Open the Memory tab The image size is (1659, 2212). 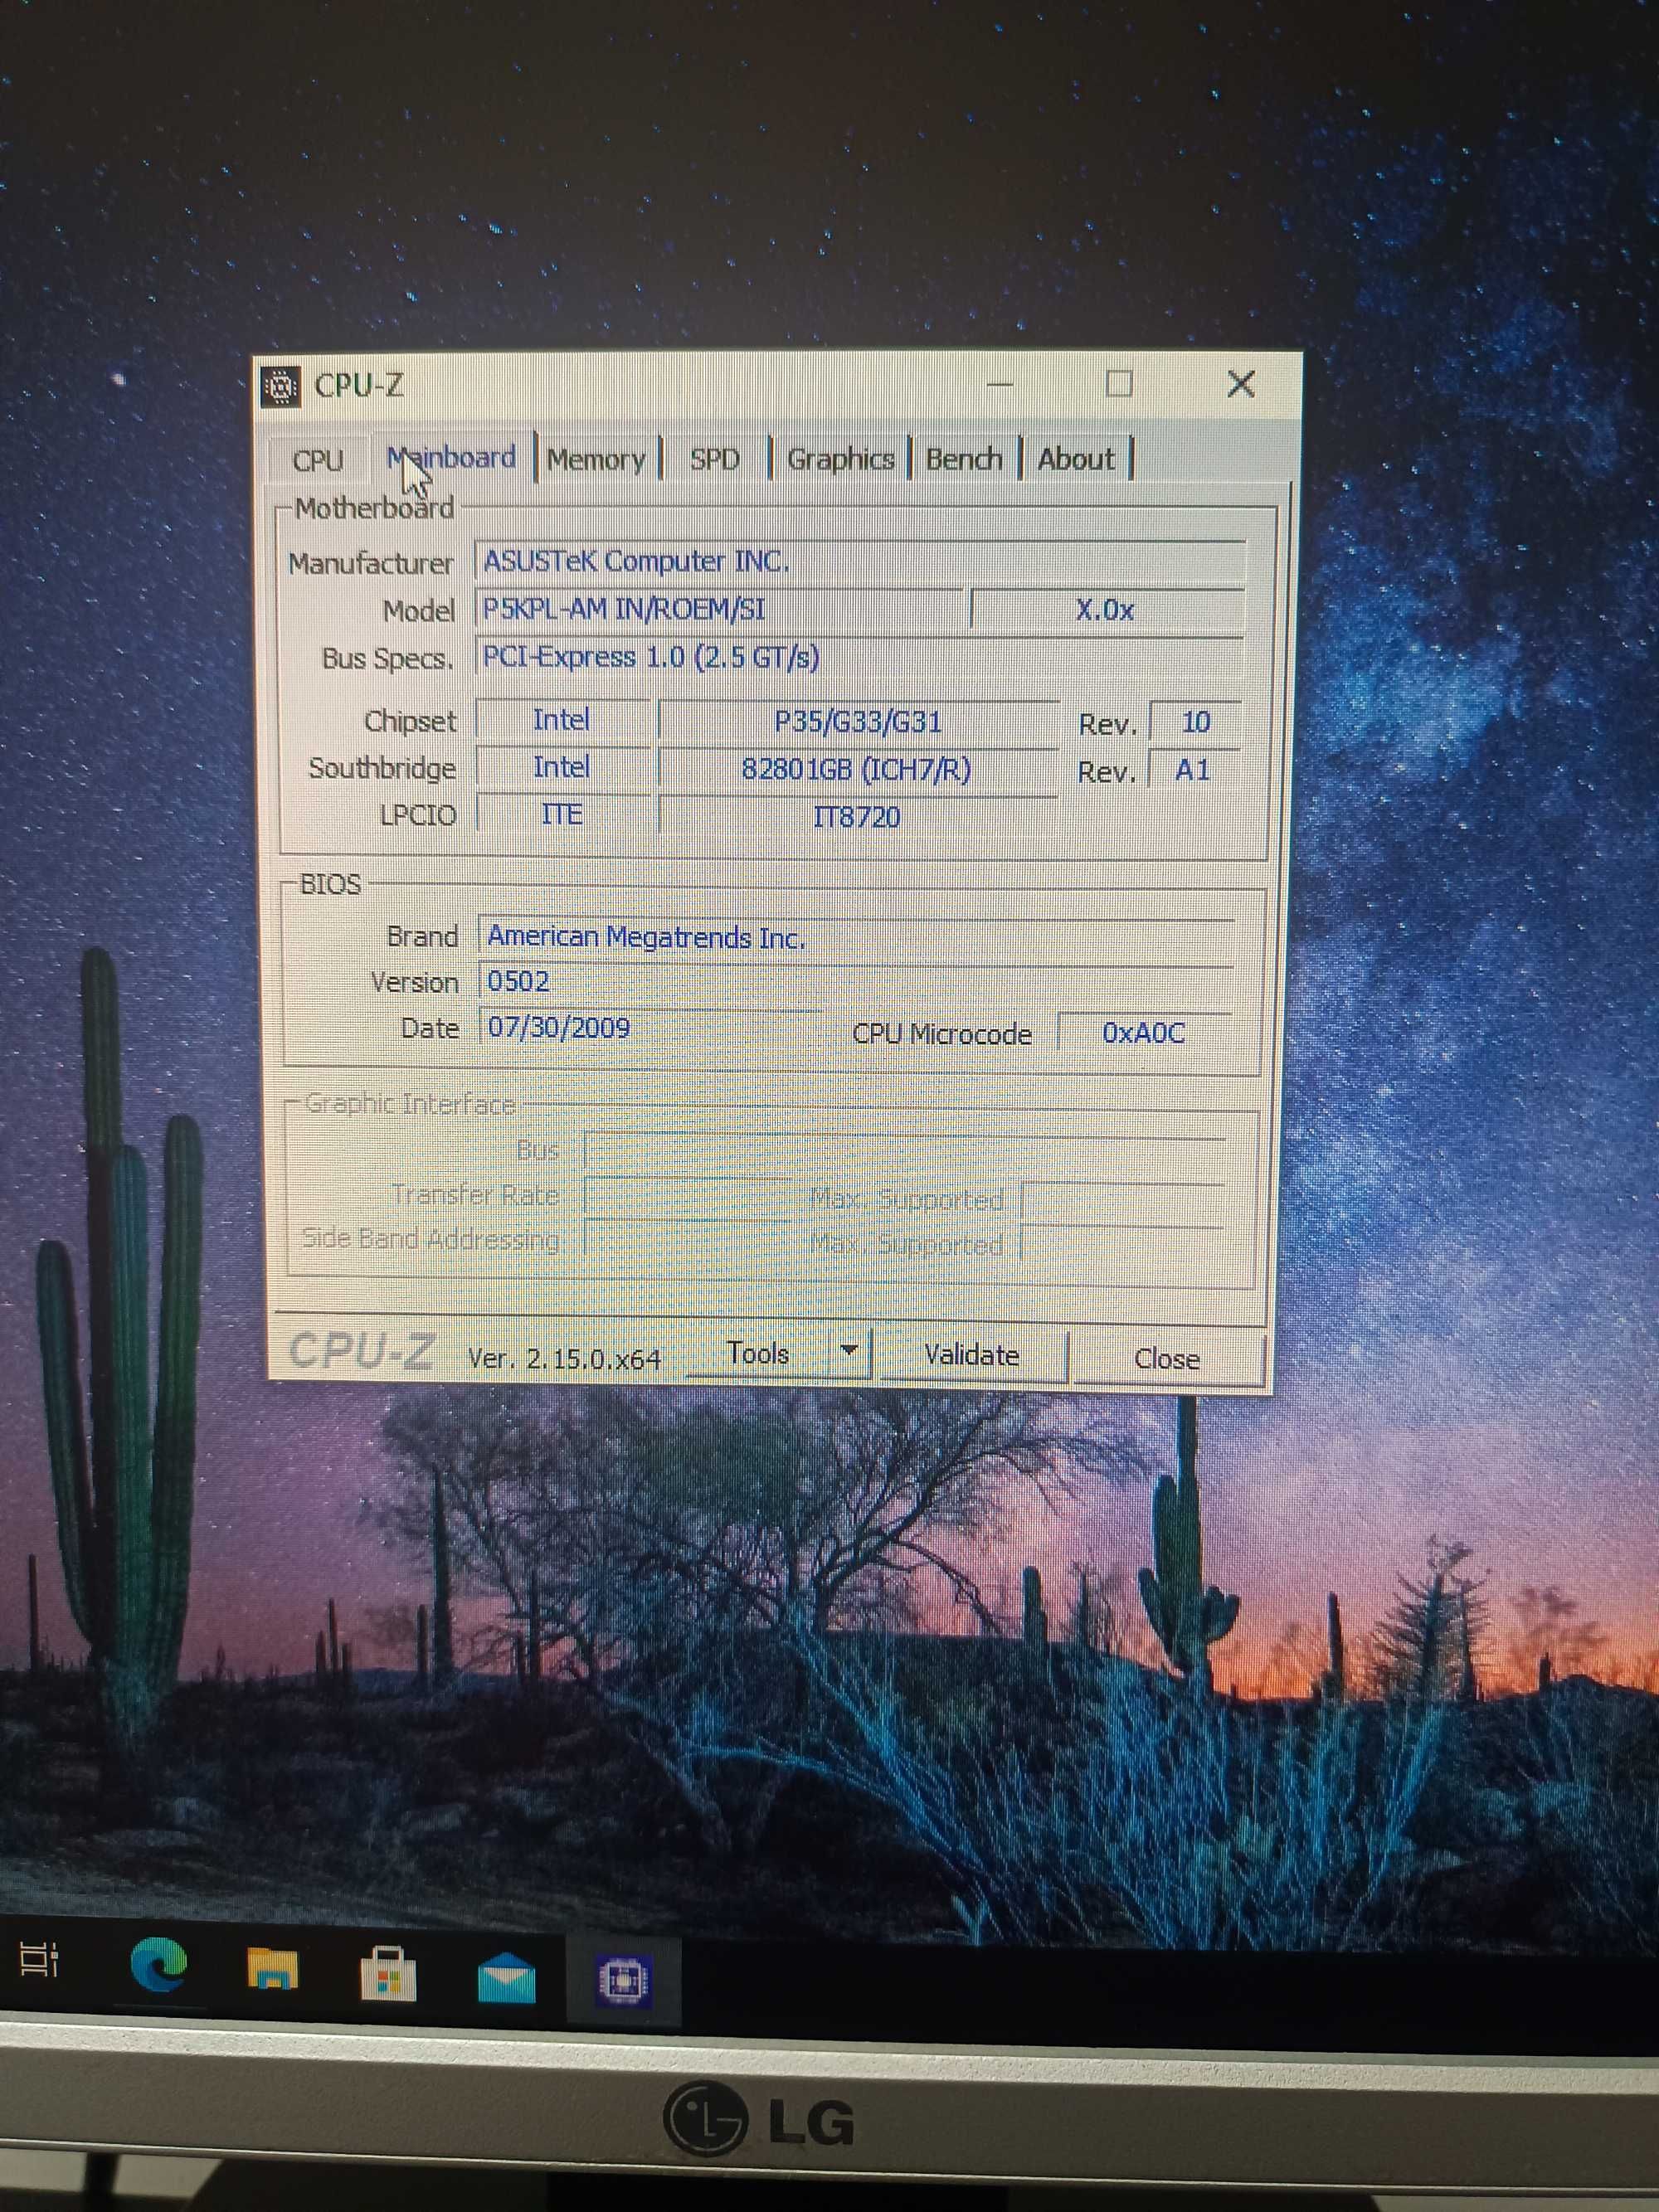pos(597,459)
